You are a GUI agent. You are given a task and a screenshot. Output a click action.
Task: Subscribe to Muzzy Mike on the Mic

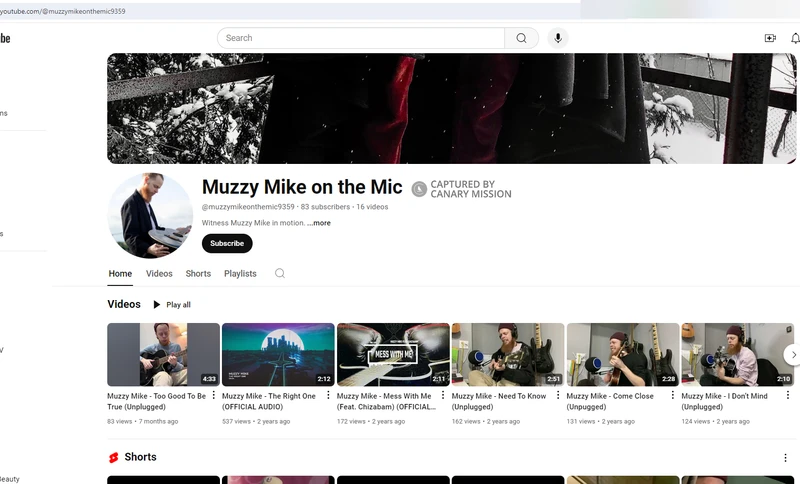227,243
